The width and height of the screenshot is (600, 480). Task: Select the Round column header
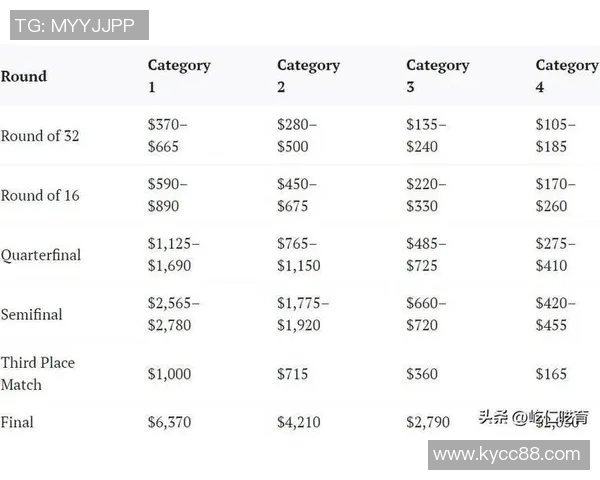tap(24, 76)
